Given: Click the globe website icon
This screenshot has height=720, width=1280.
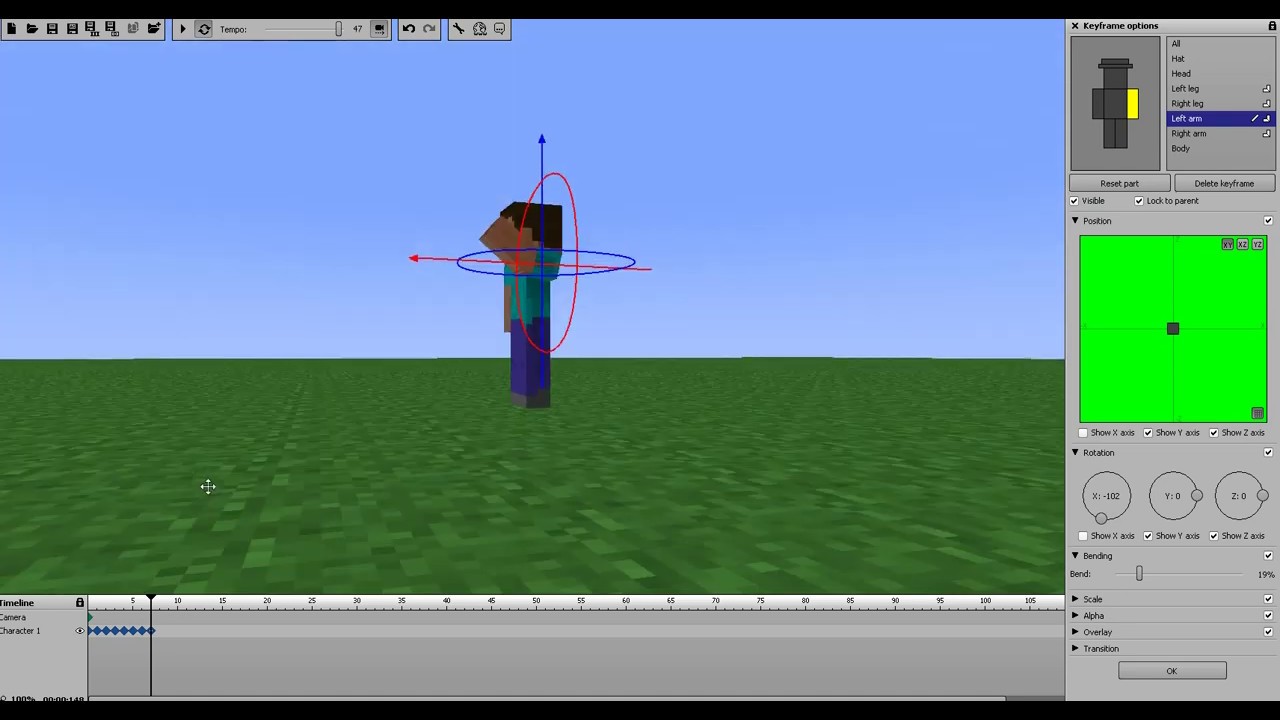Looking at the screenshot, I should (x=479, y=29).
